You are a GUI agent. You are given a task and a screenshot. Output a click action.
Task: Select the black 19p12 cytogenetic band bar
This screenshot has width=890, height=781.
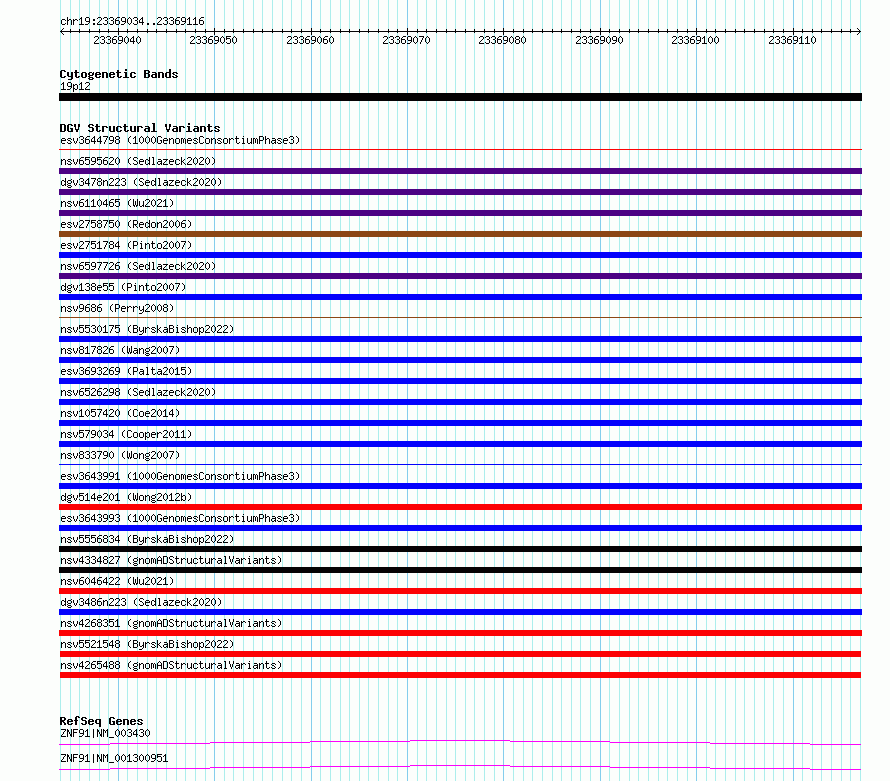point(460,97)
